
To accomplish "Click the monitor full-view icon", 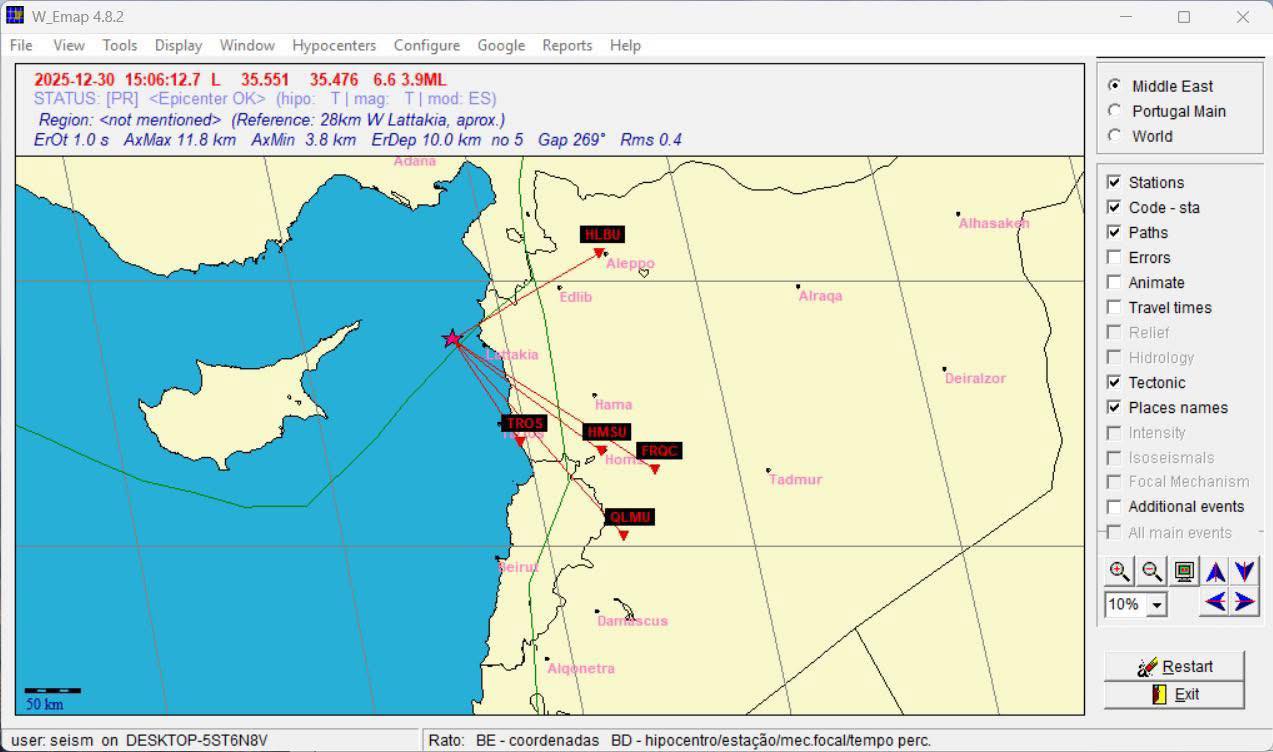I will 1184,572.
